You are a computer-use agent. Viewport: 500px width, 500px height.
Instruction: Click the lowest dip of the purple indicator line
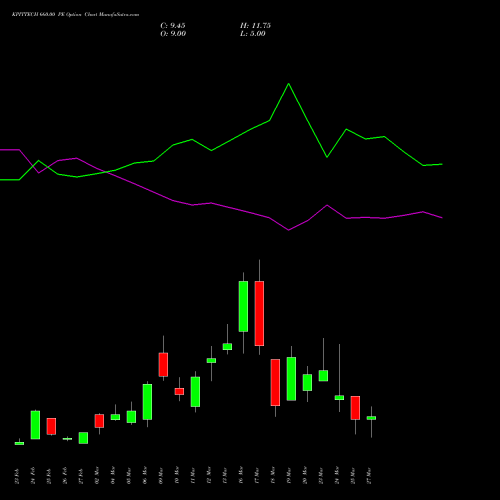point(289,230)
